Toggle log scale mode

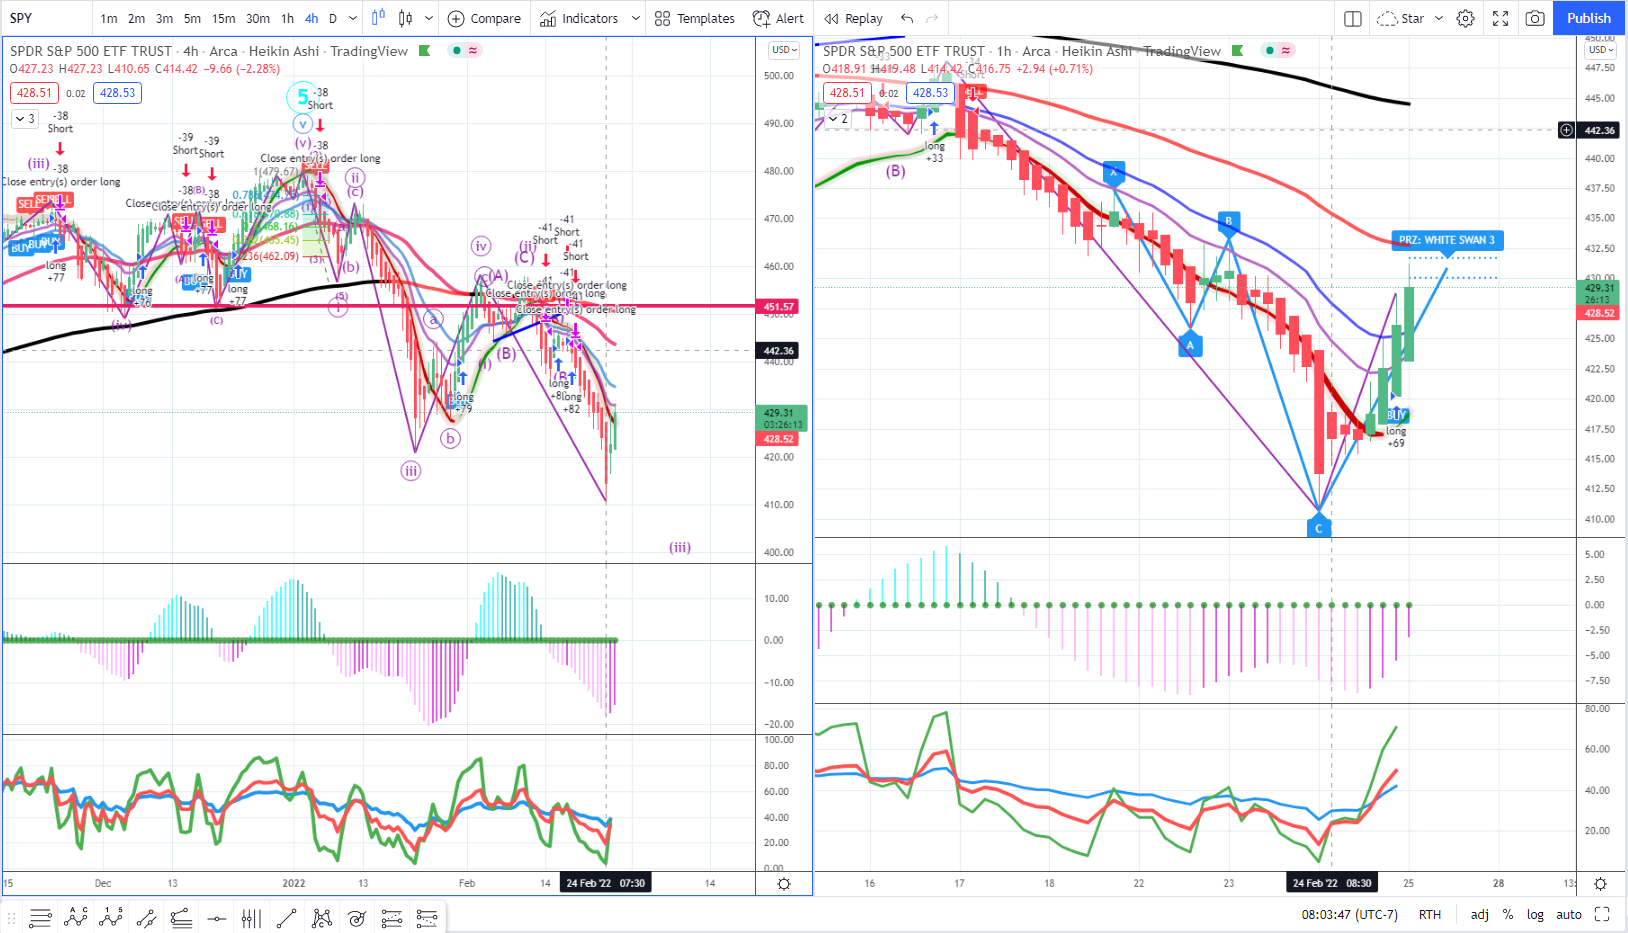[1535, 914]
